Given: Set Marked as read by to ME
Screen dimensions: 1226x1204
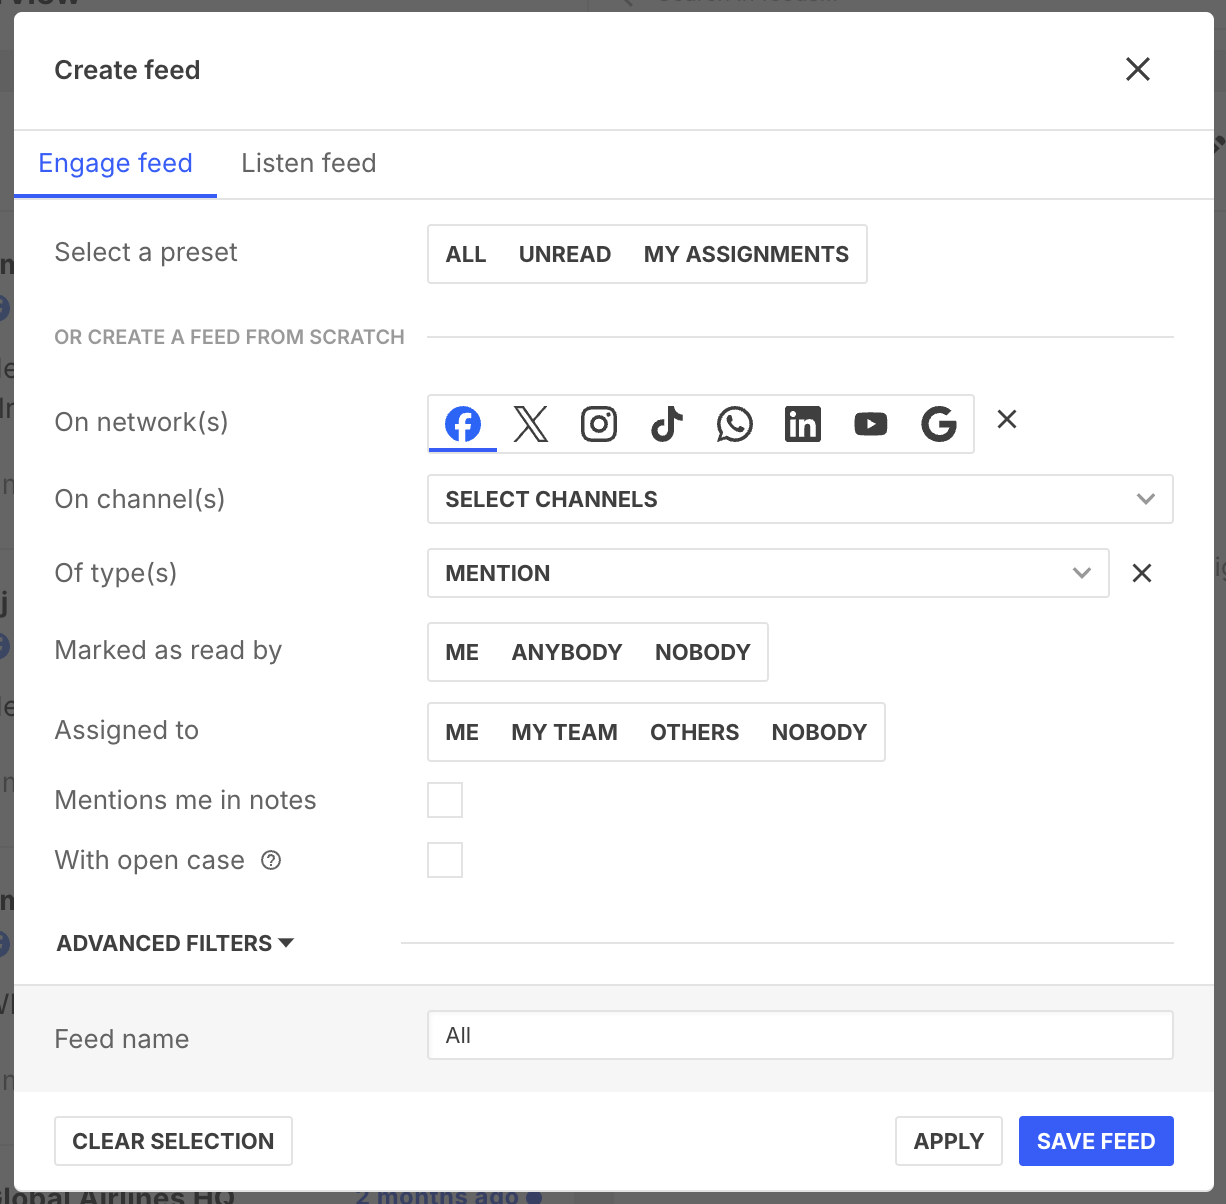Looking at the screenshot, I should point(462,652).
